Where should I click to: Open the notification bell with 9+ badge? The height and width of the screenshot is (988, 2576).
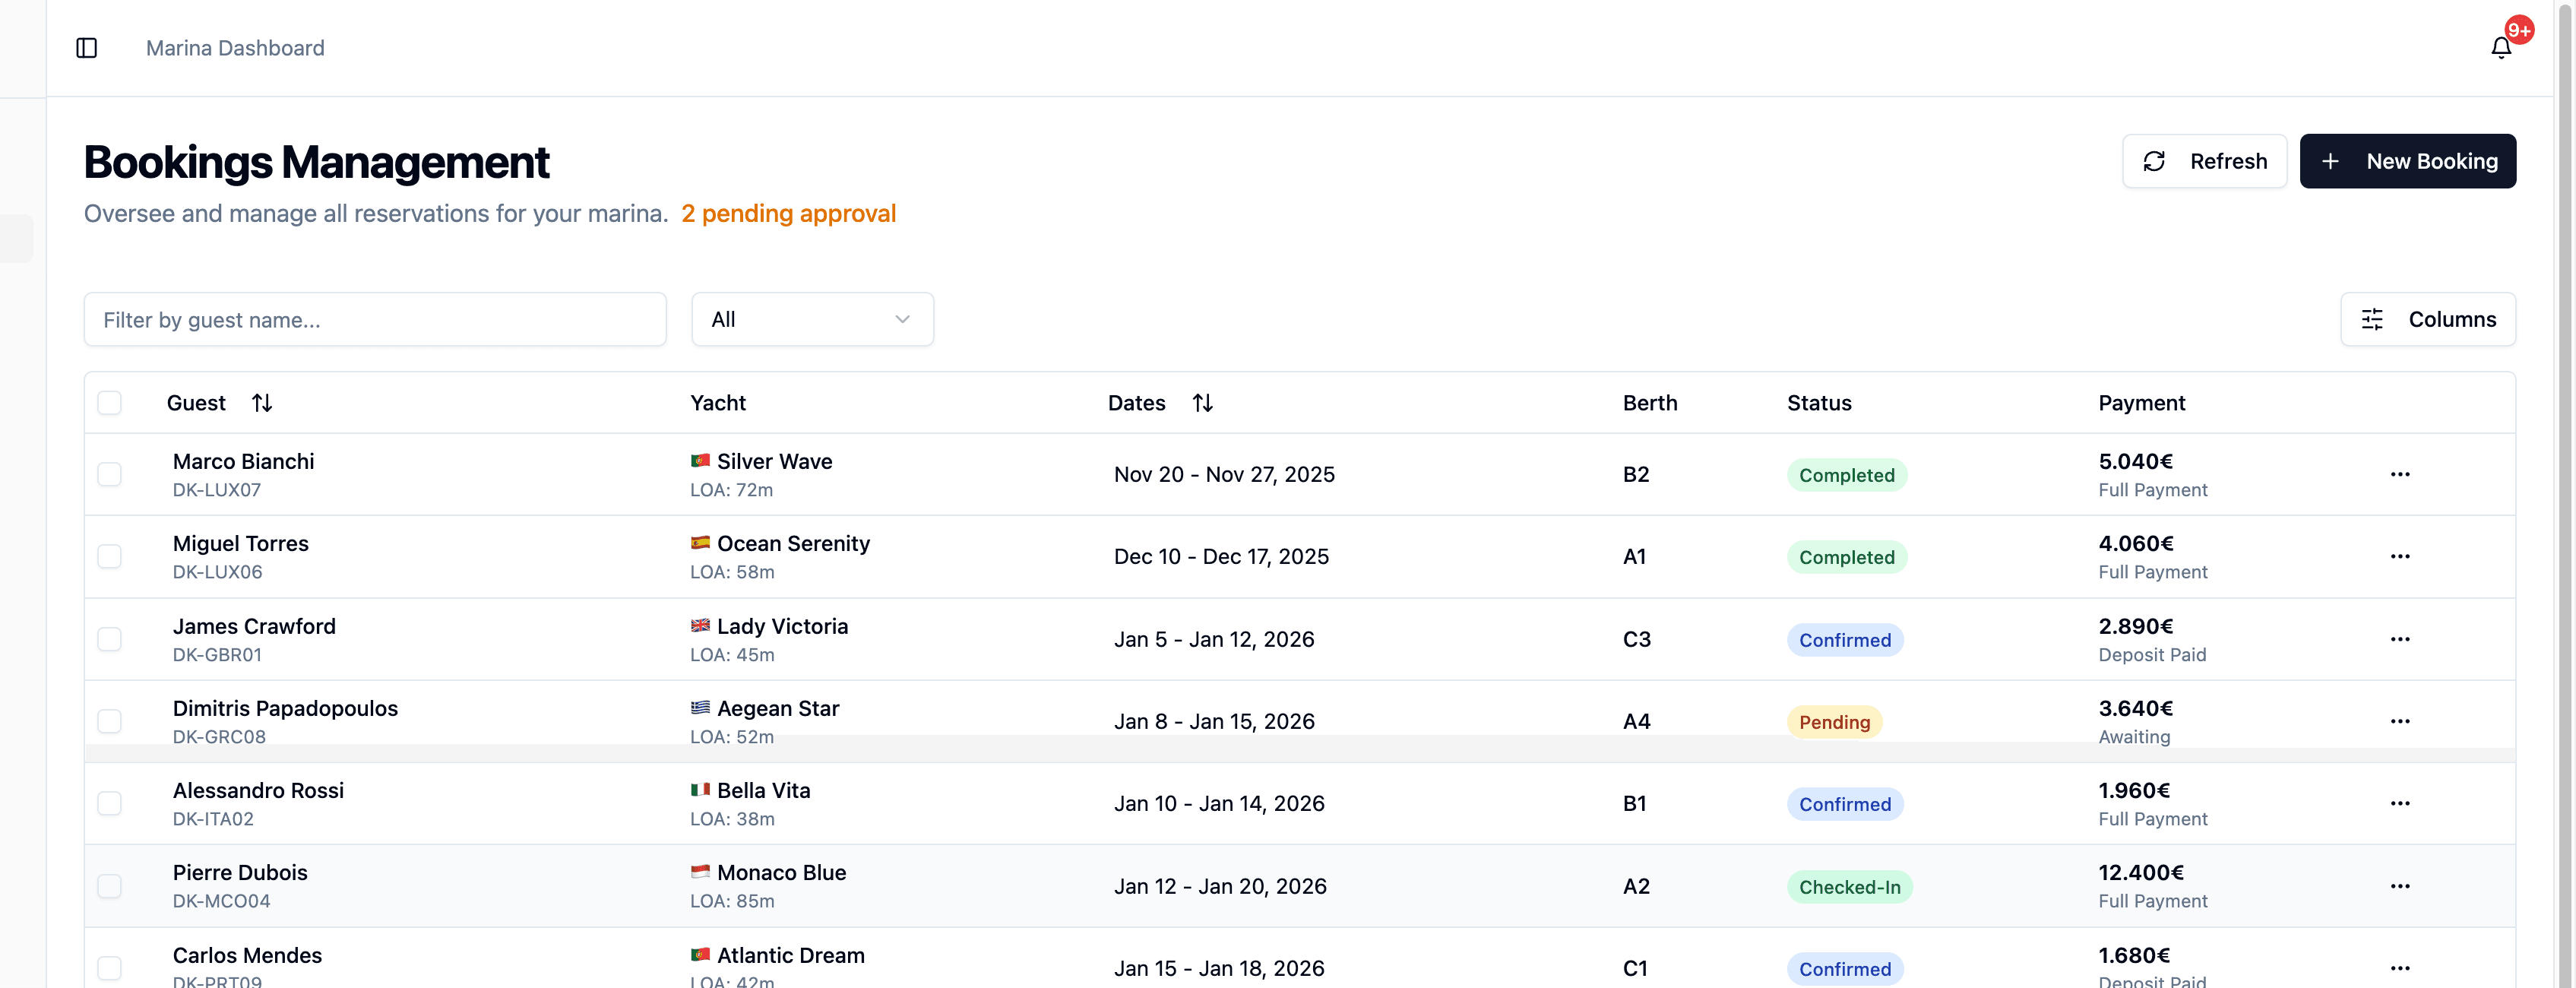pos(2500,46)
